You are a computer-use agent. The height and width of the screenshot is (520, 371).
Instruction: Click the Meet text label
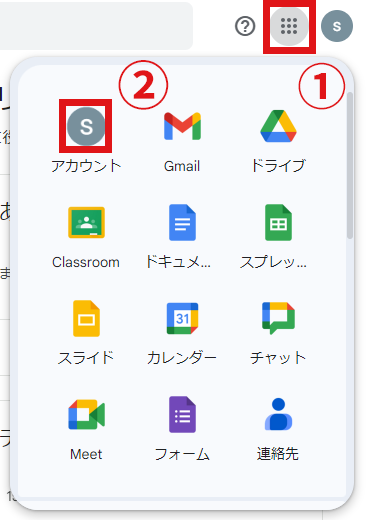pos(86,454)
